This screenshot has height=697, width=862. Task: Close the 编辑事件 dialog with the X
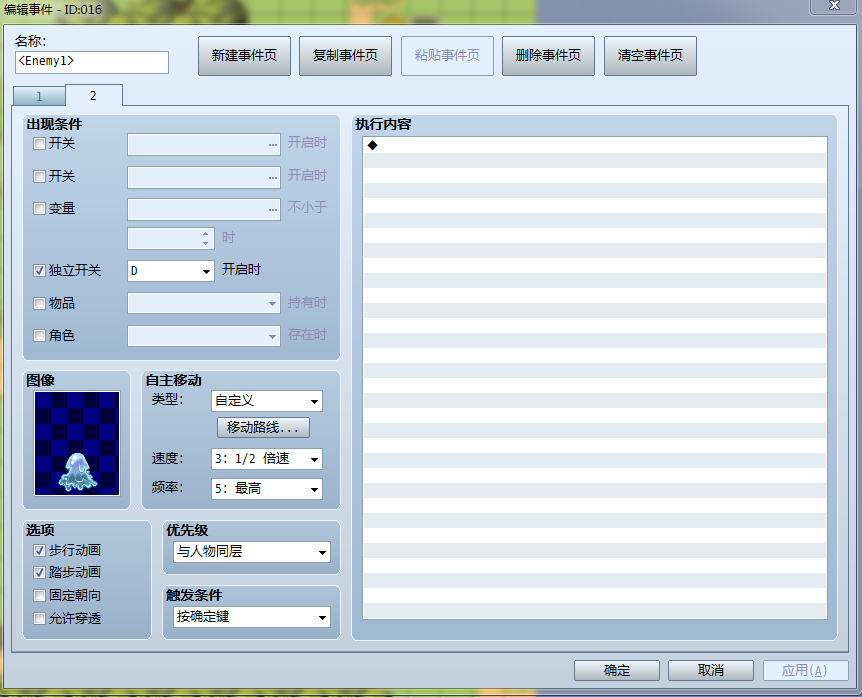coord(834,5)
